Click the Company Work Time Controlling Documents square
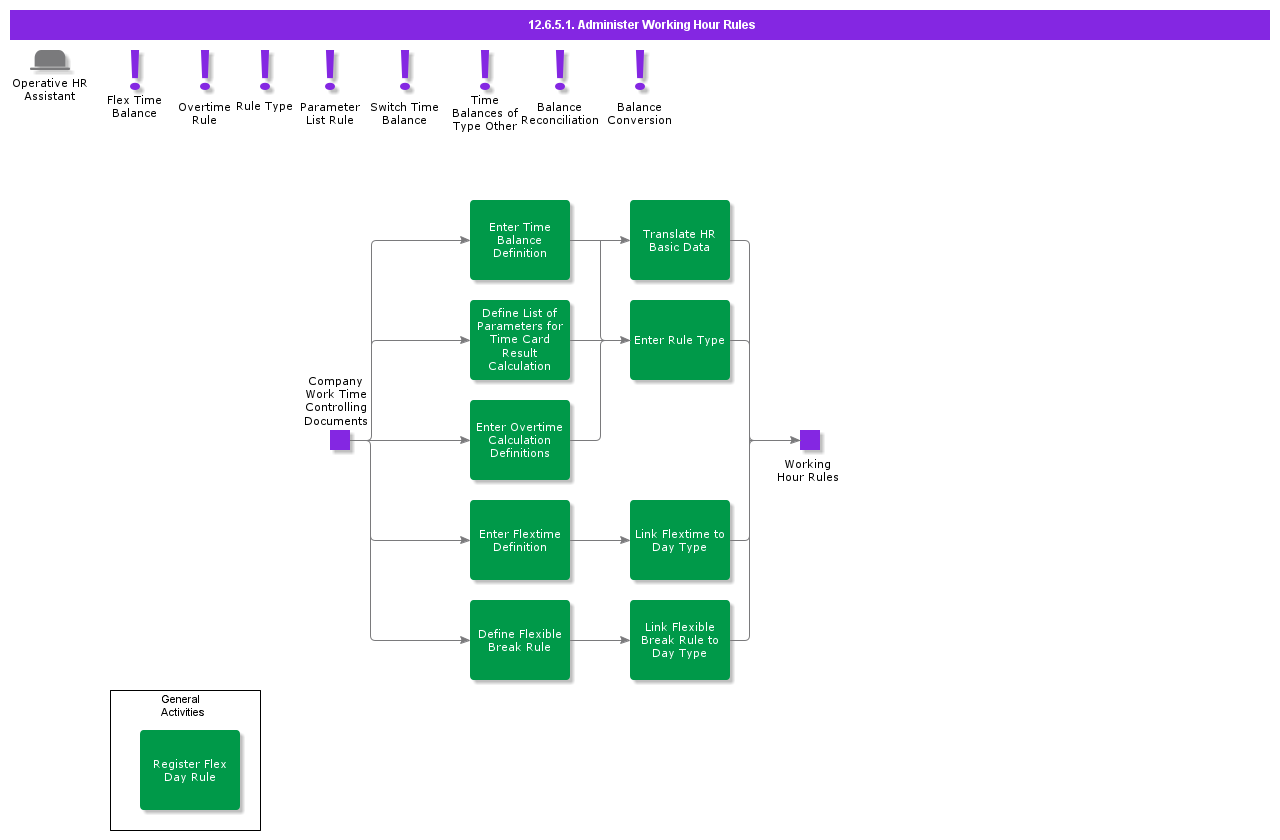This screenshot has height=840, width=1280. pyautogui.click(x=340, y=440)
